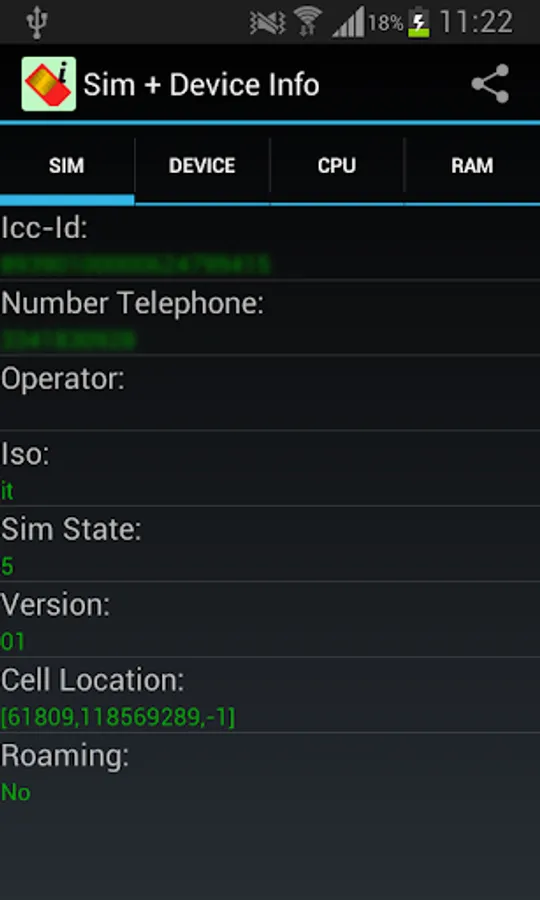
Task: Tap the Sim + Device Info app icon
Action: point(49,84)
